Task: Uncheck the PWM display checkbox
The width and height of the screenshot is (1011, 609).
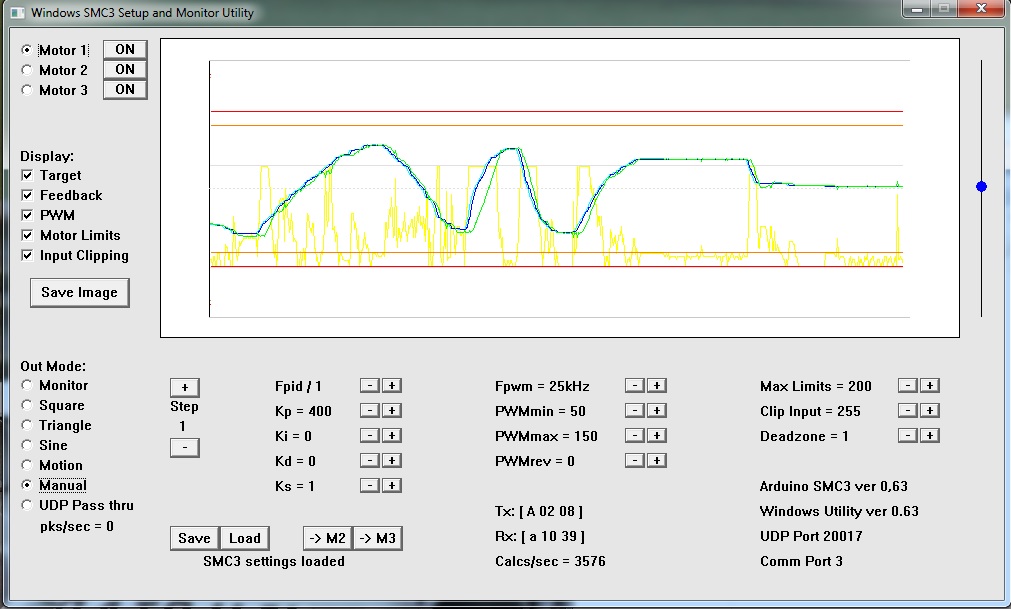Action: 28,216
